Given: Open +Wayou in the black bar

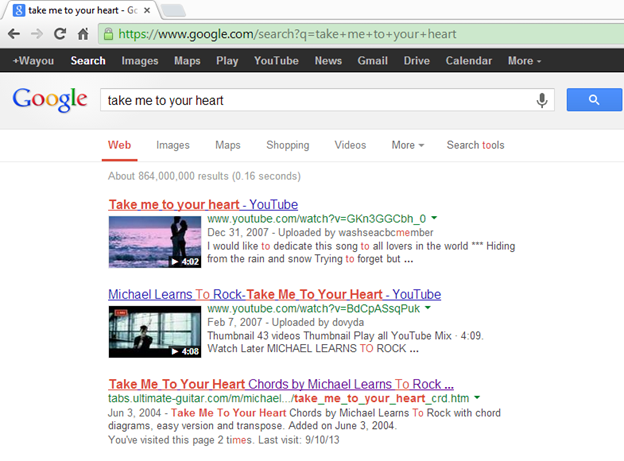Looking at the screenshot, I should [x=33, y=61].
